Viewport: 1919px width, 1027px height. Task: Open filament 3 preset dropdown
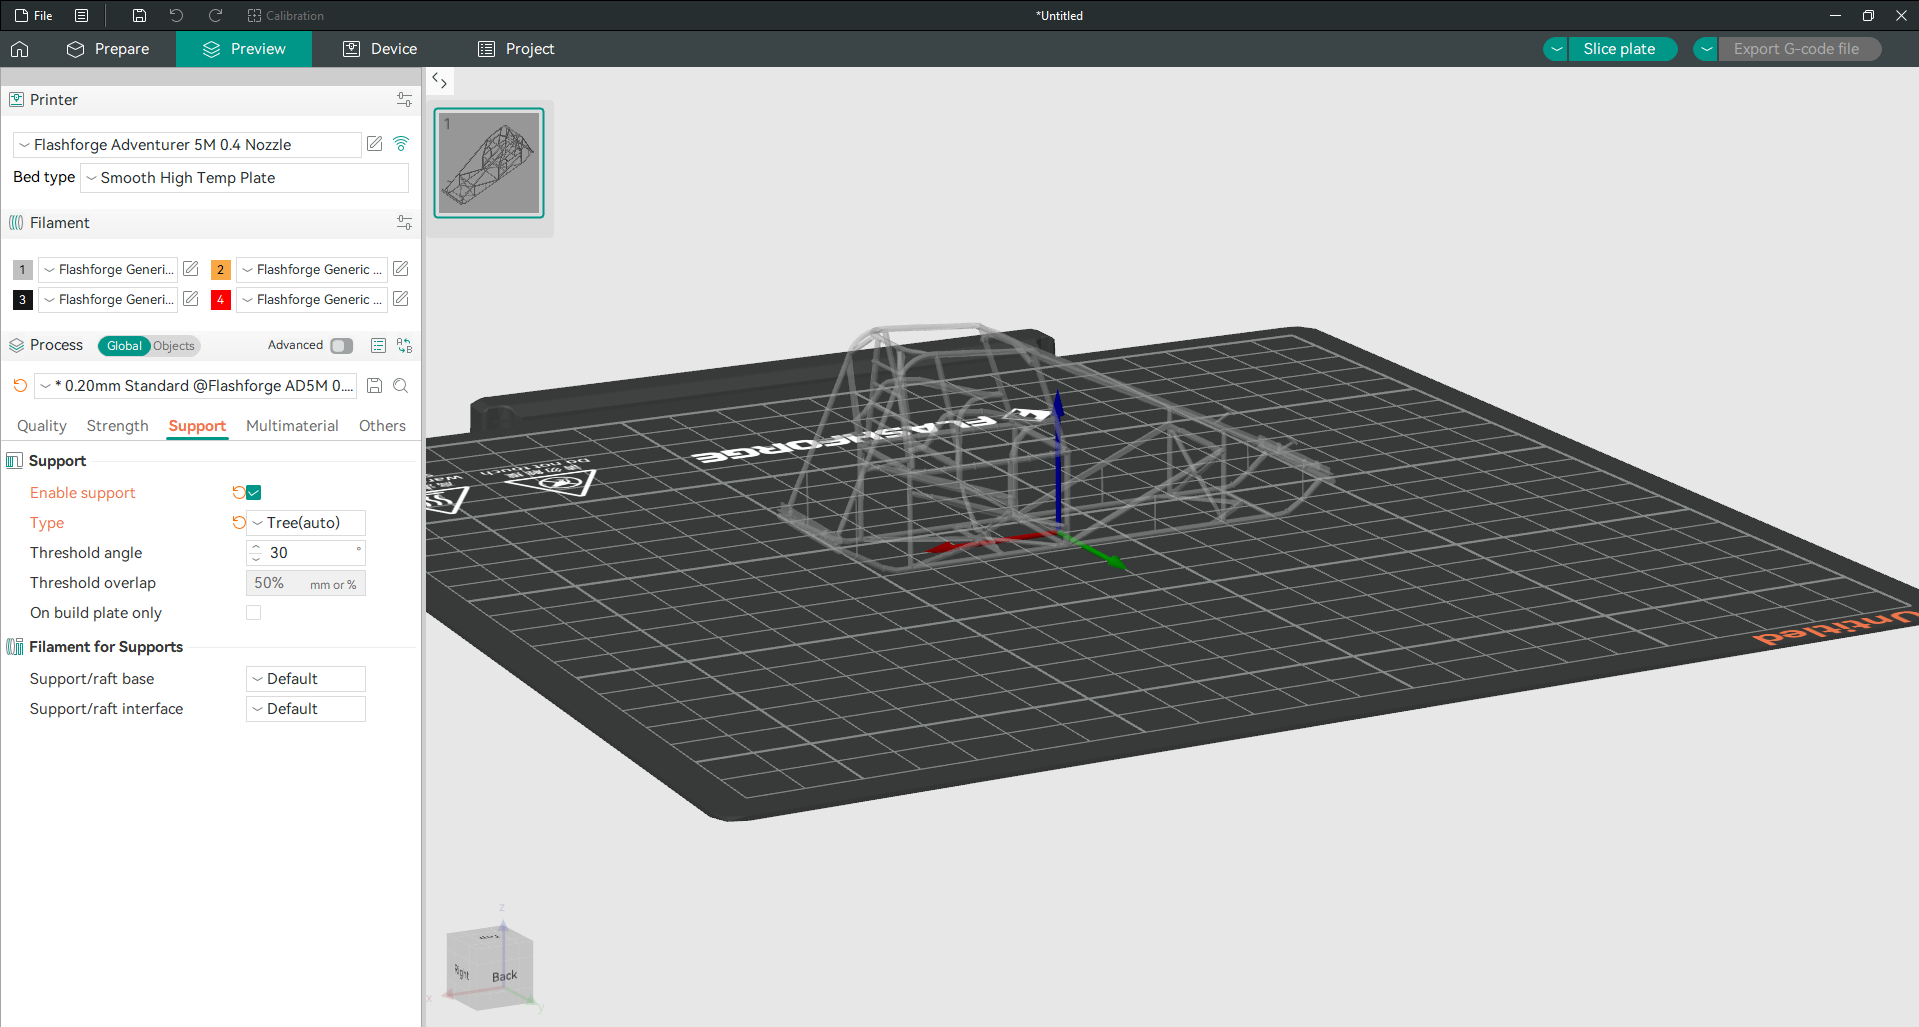point(108,299)
